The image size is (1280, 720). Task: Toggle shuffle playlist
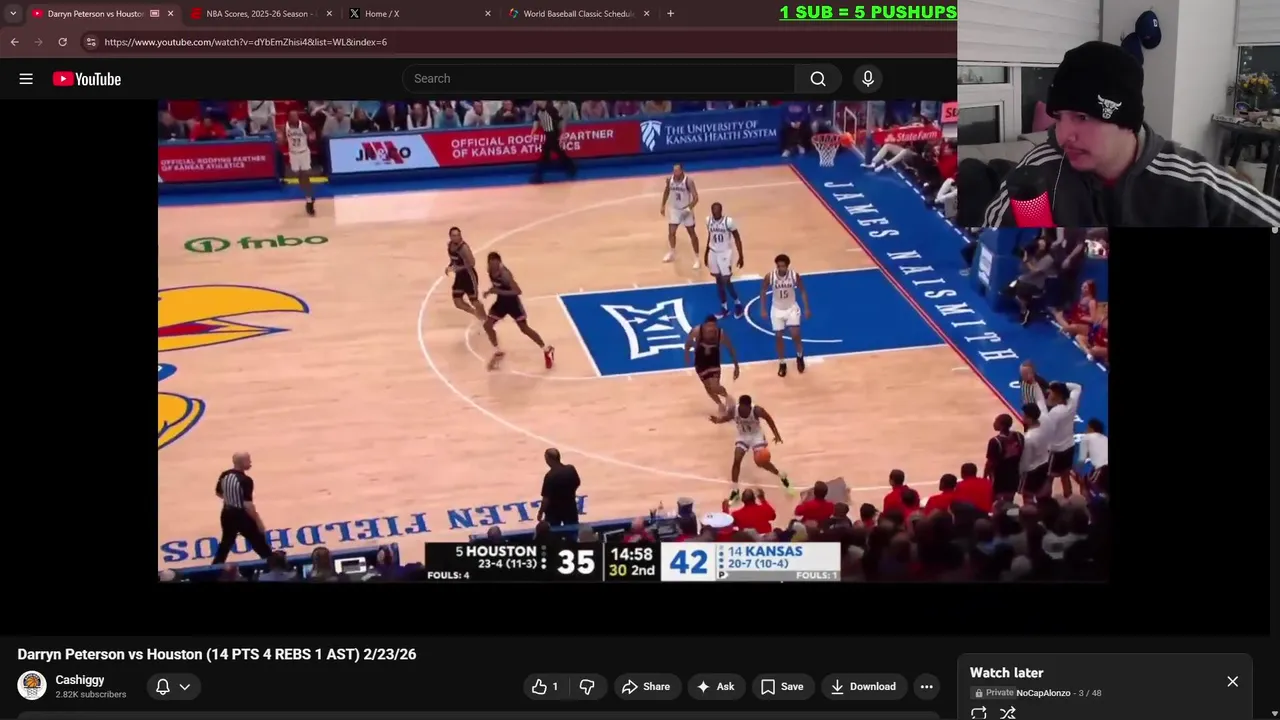1008,713
